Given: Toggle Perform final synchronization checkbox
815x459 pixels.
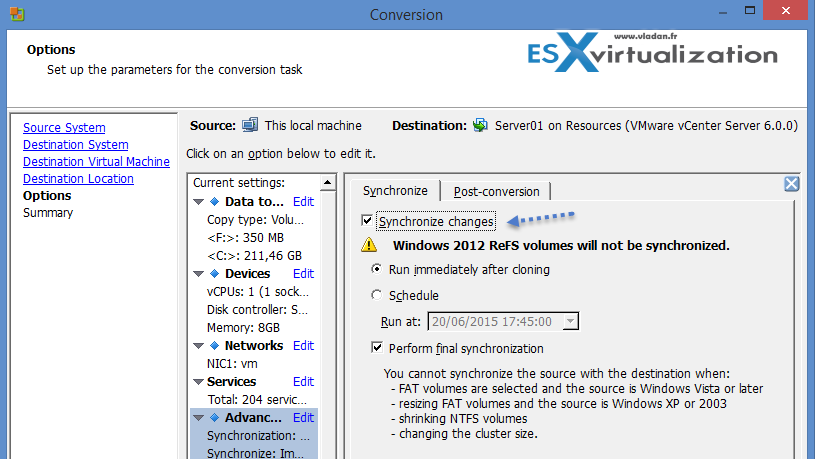Looking at the screenshot, I should tap(377, 347).
